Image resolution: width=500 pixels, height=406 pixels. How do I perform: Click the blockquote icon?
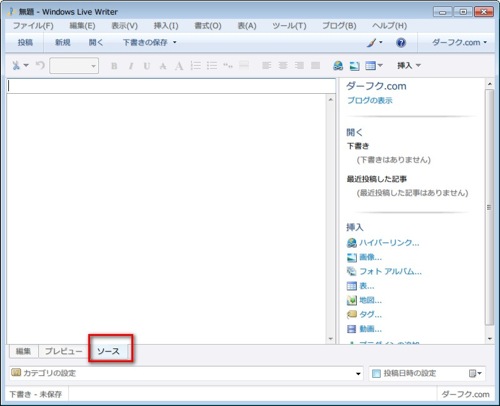[x=228, y=65]
